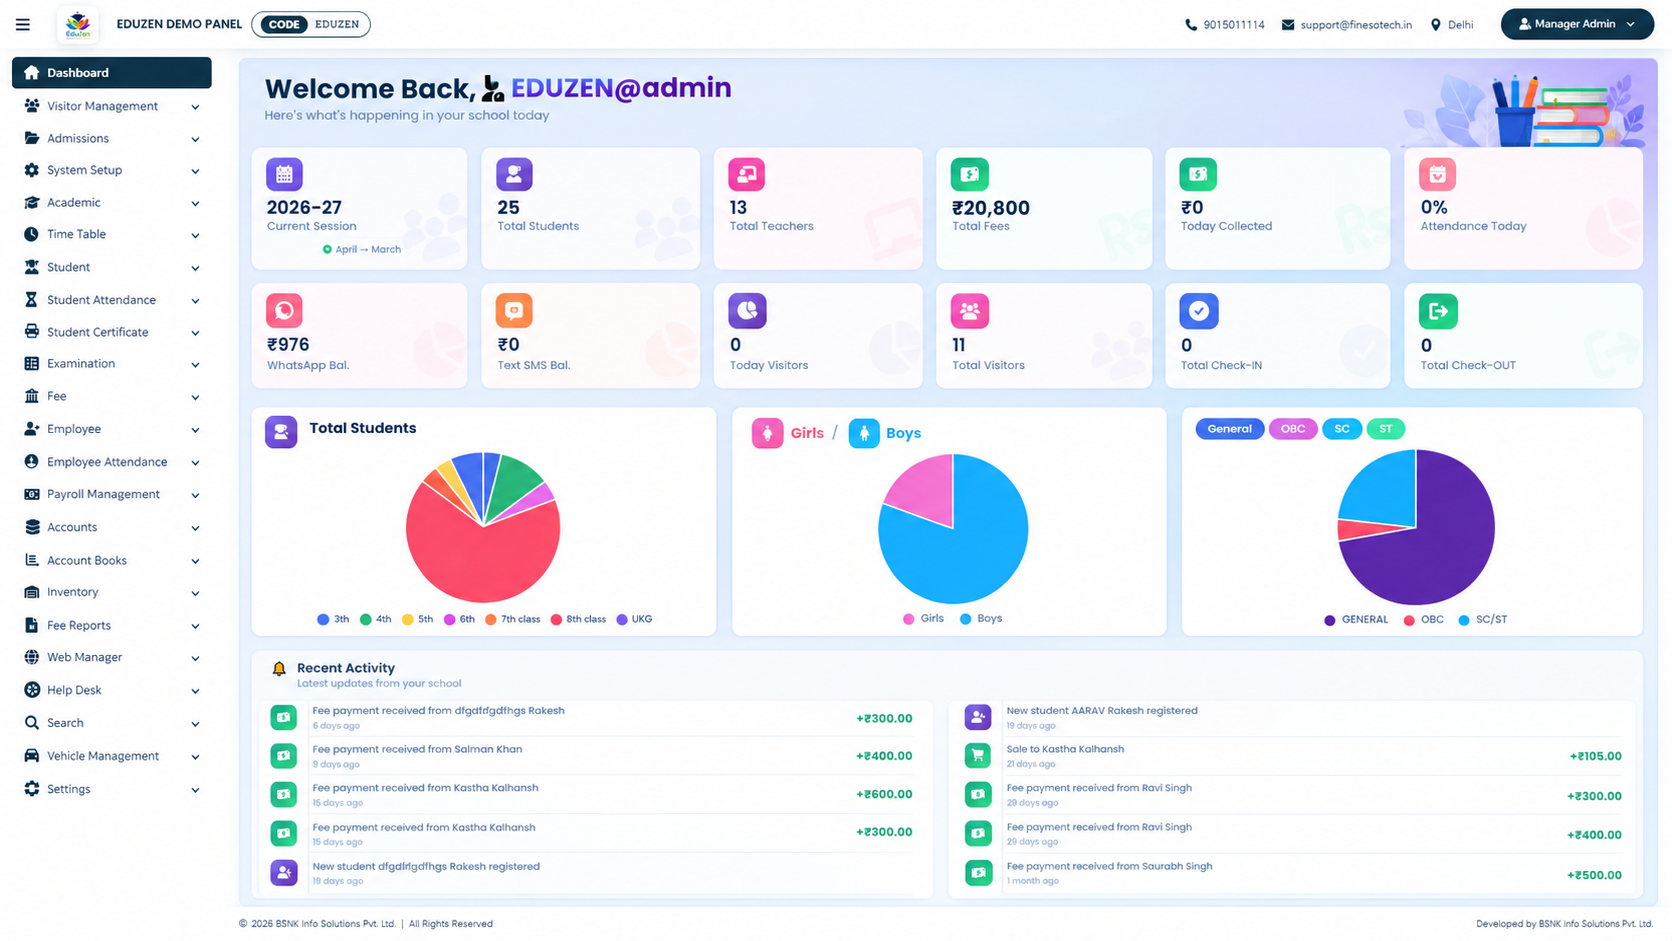This screenshot has height=941, width=1672.
Task: Click the phone number 9015011114
Action: 1234,25
